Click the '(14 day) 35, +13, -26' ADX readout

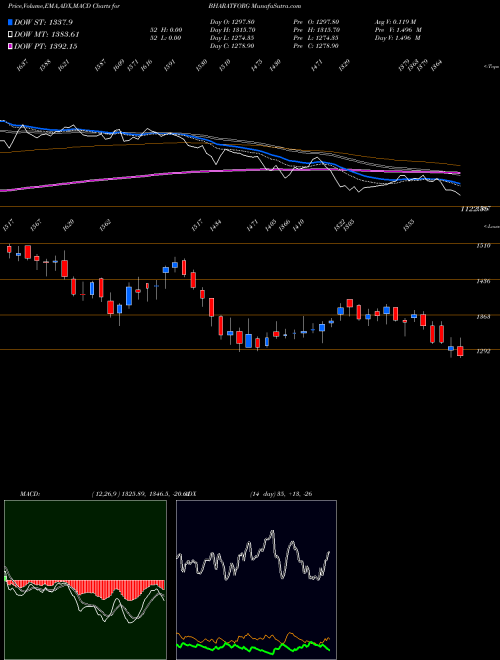tap(281, 494)
